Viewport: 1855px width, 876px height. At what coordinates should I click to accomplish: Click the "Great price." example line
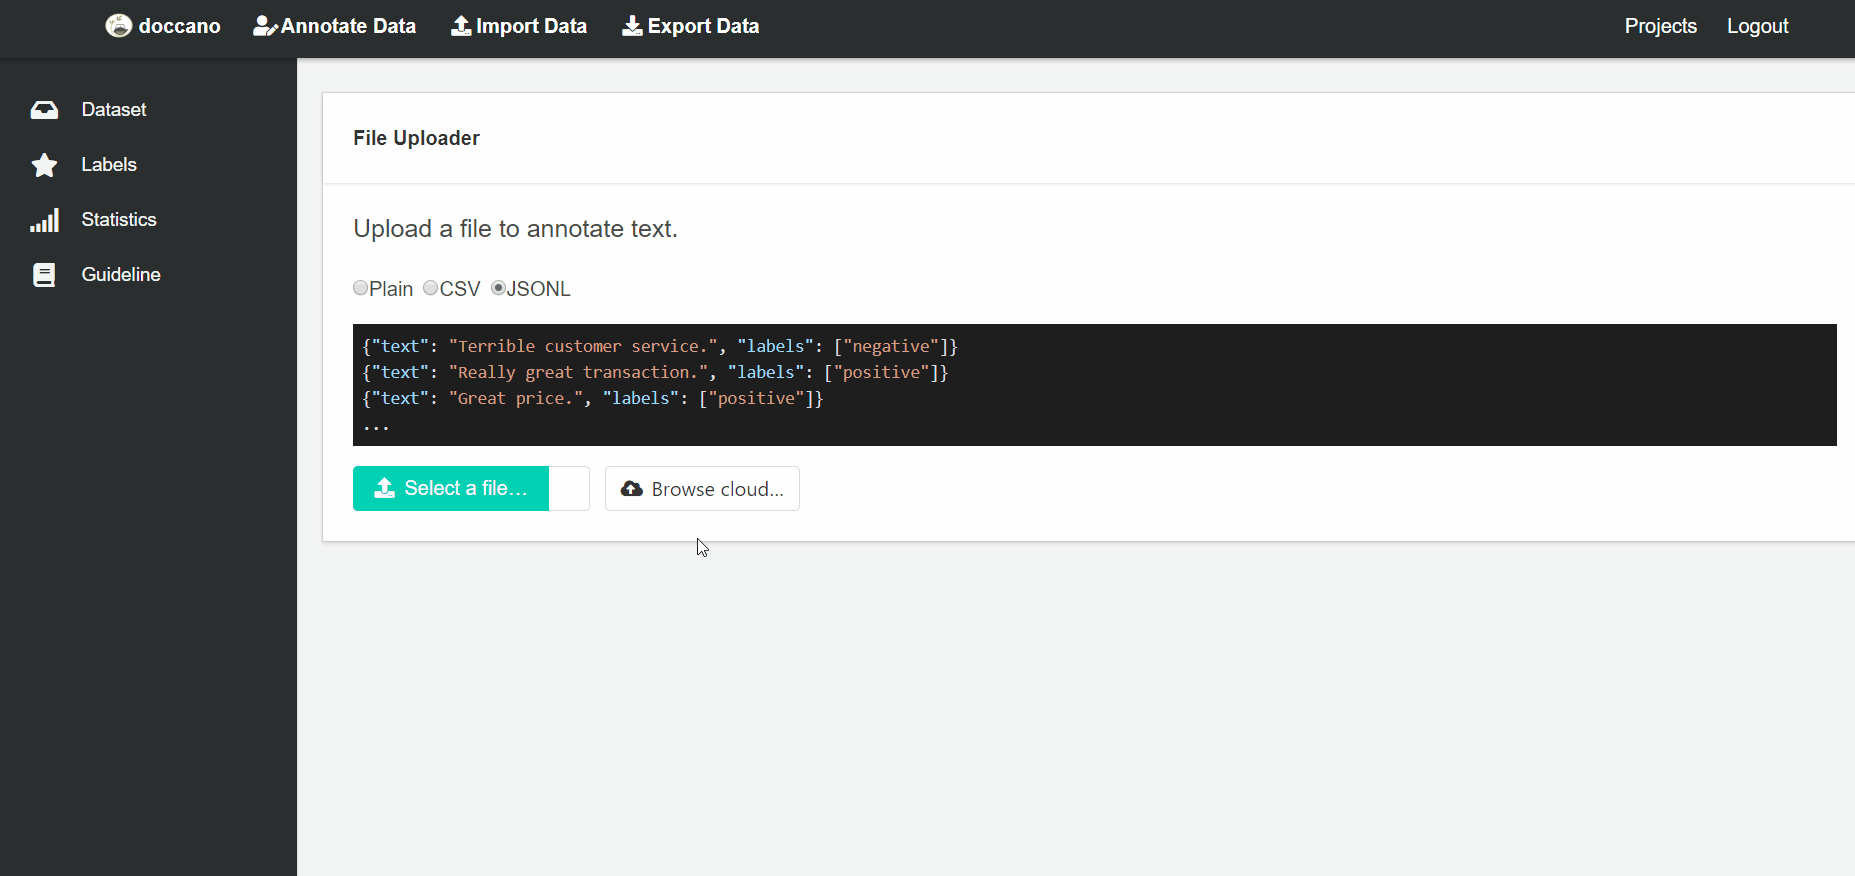pos(593,398)
